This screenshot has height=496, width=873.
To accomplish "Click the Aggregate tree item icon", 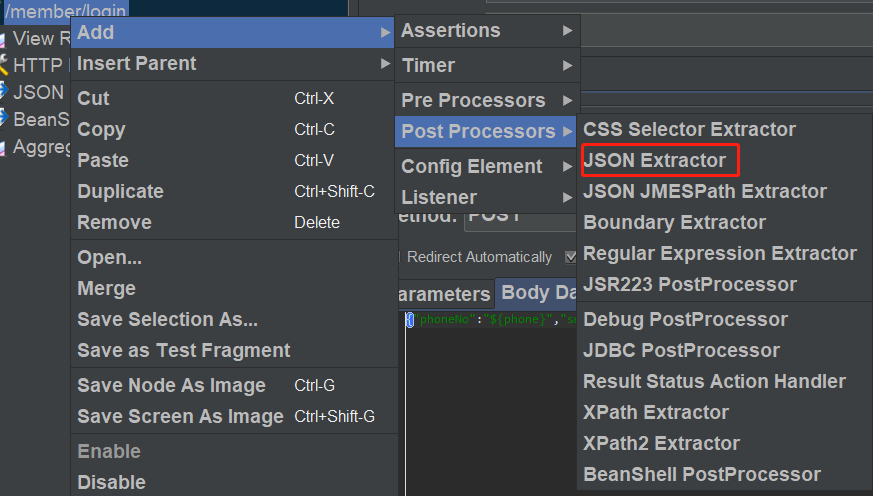I will click(4, 147).
